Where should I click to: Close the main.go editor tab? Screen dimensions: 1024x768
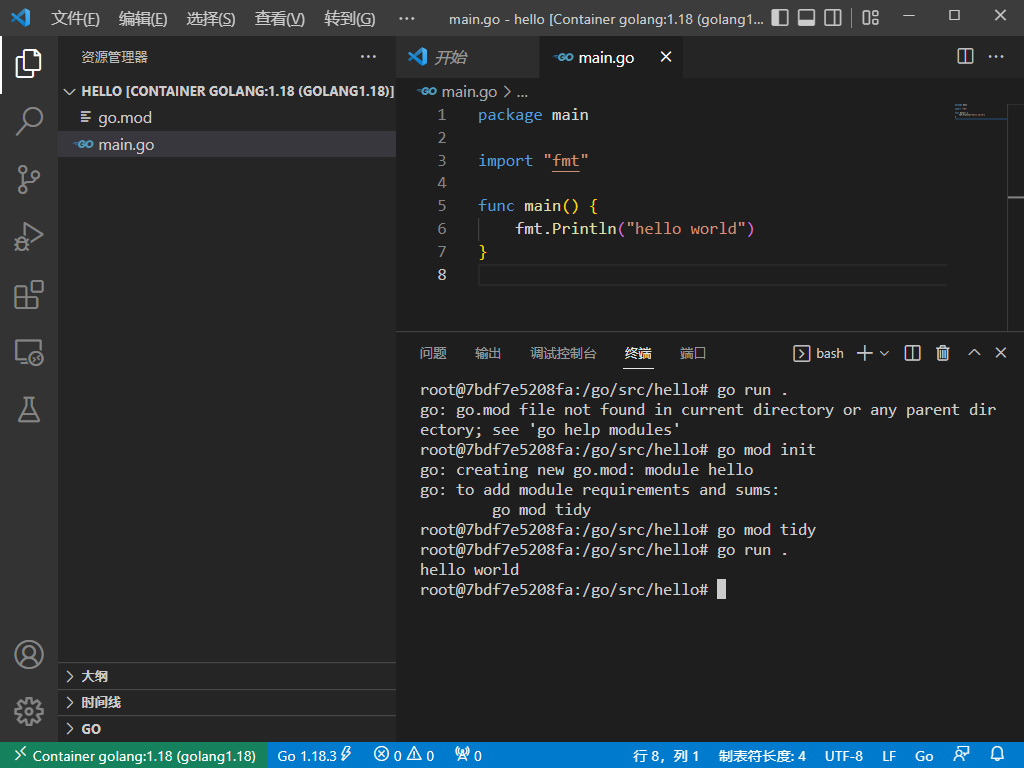pos(666,57)
